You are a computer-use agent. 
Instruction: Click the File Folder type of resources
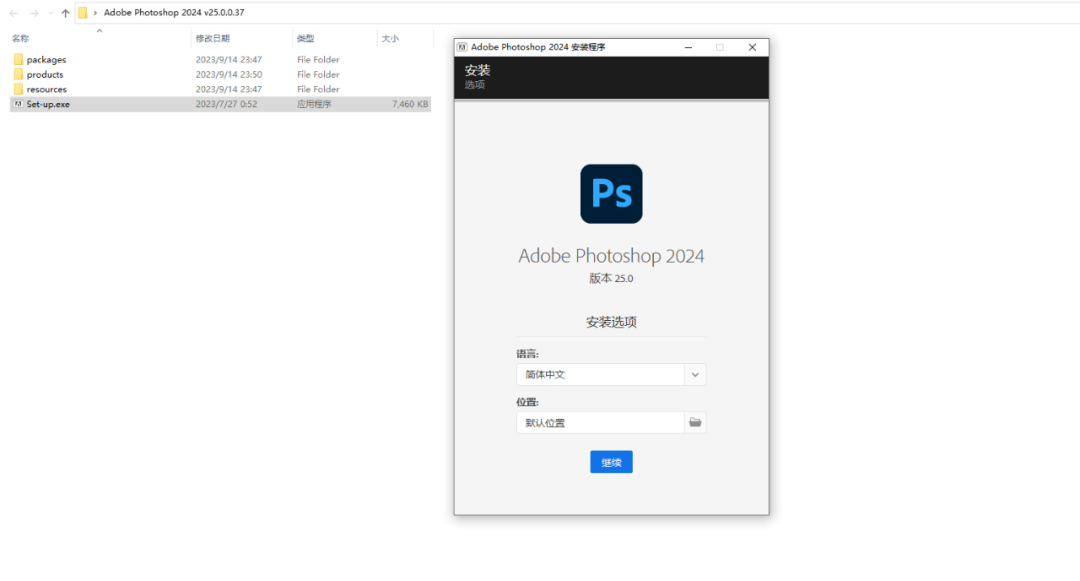318,89
